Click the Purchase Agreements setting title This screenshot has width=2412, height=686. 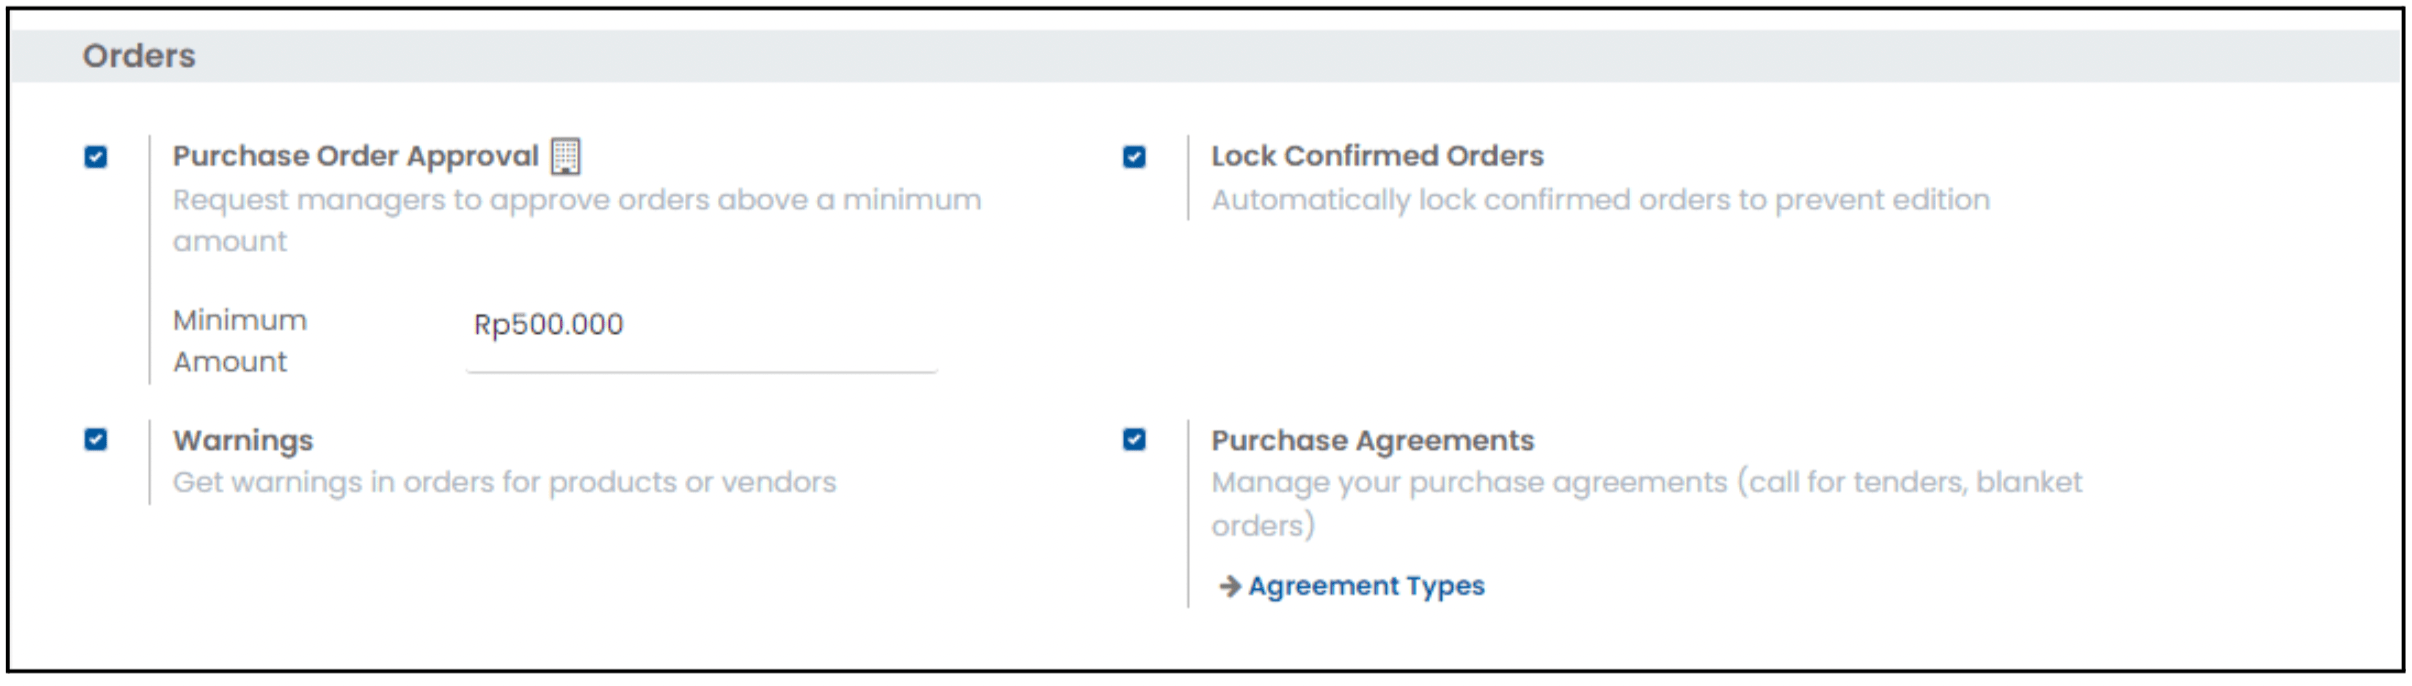1372,440
